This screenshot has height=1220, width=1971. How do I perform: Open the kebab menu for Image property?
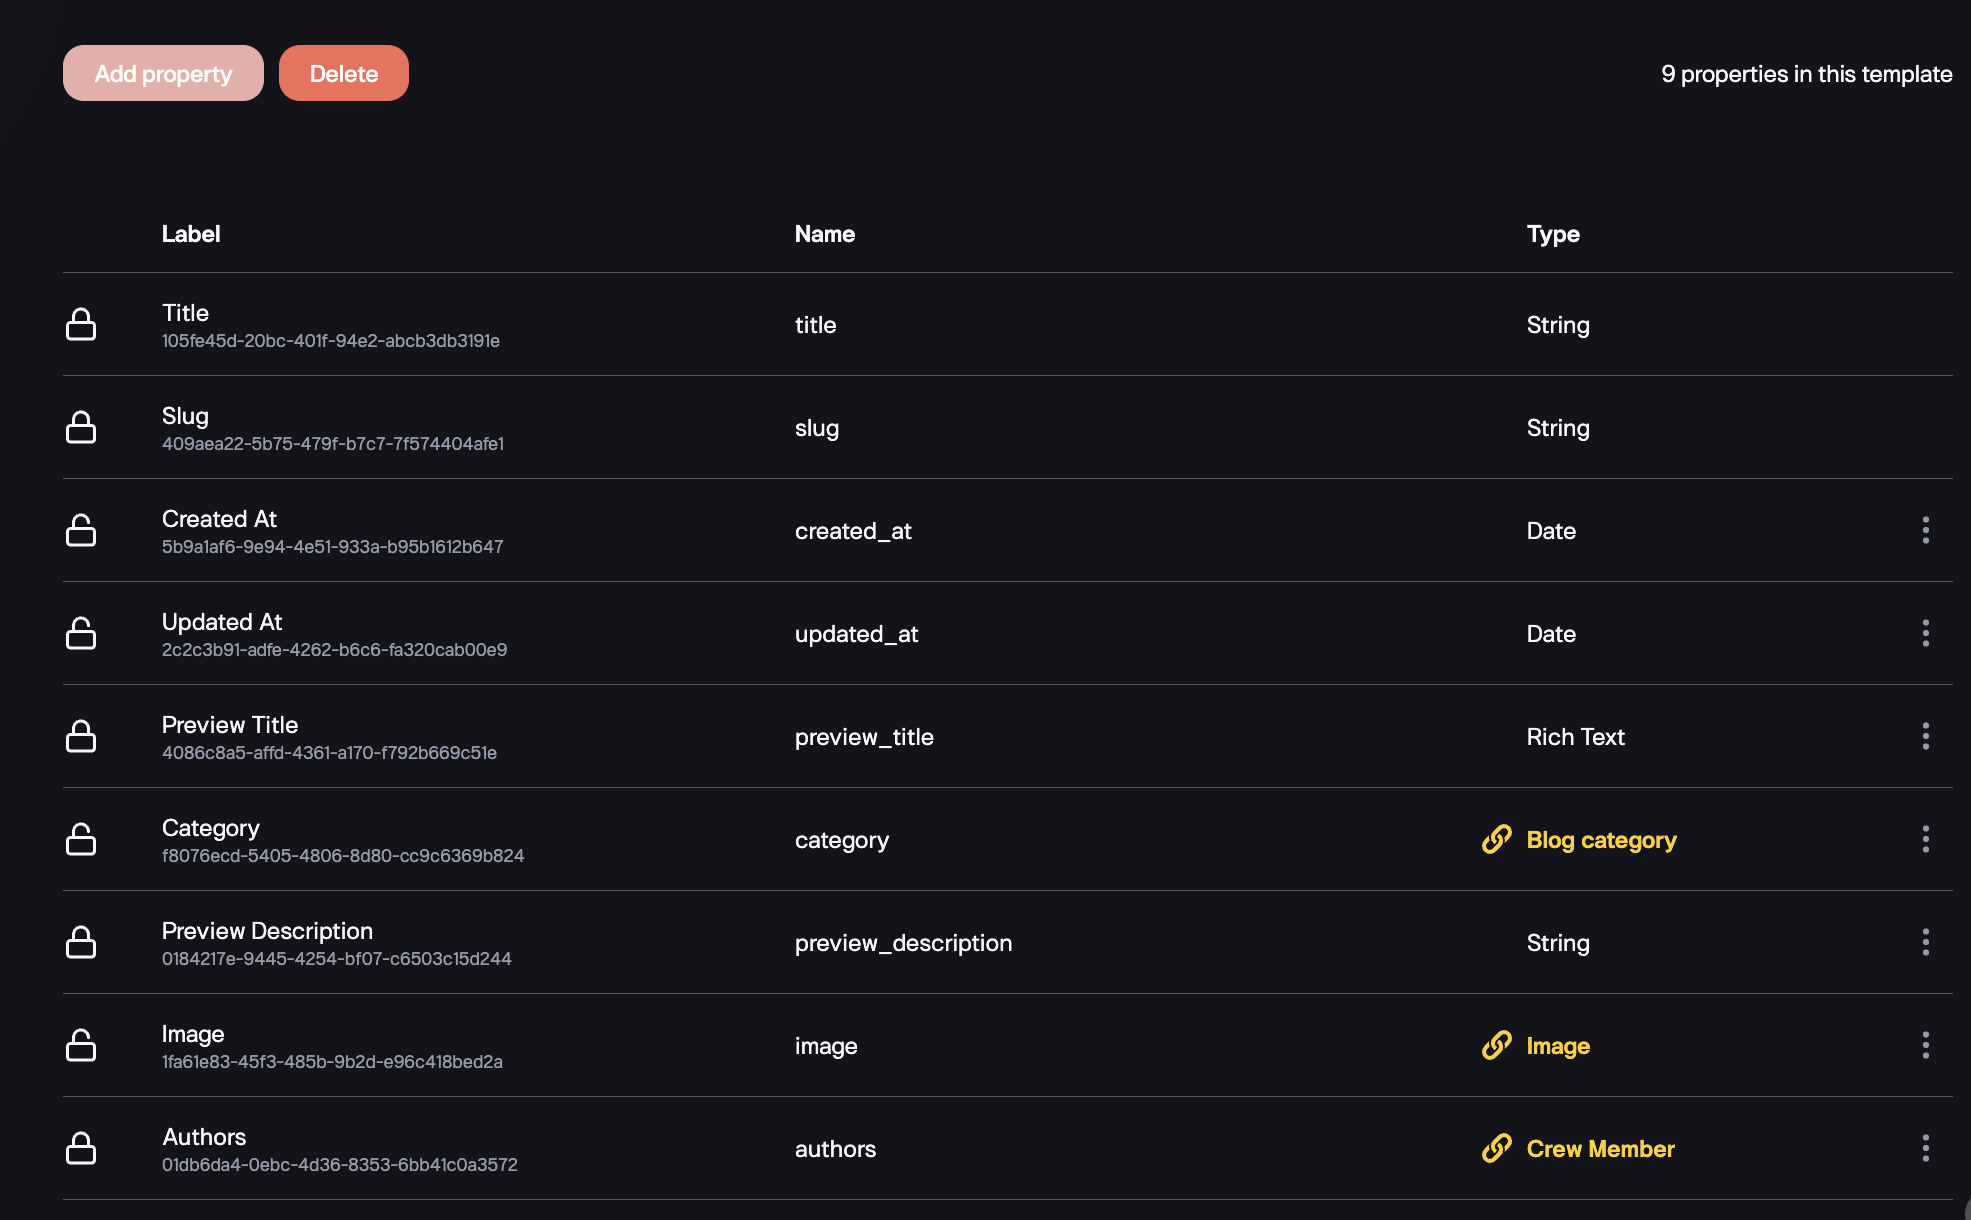tap(1925, 1046)
